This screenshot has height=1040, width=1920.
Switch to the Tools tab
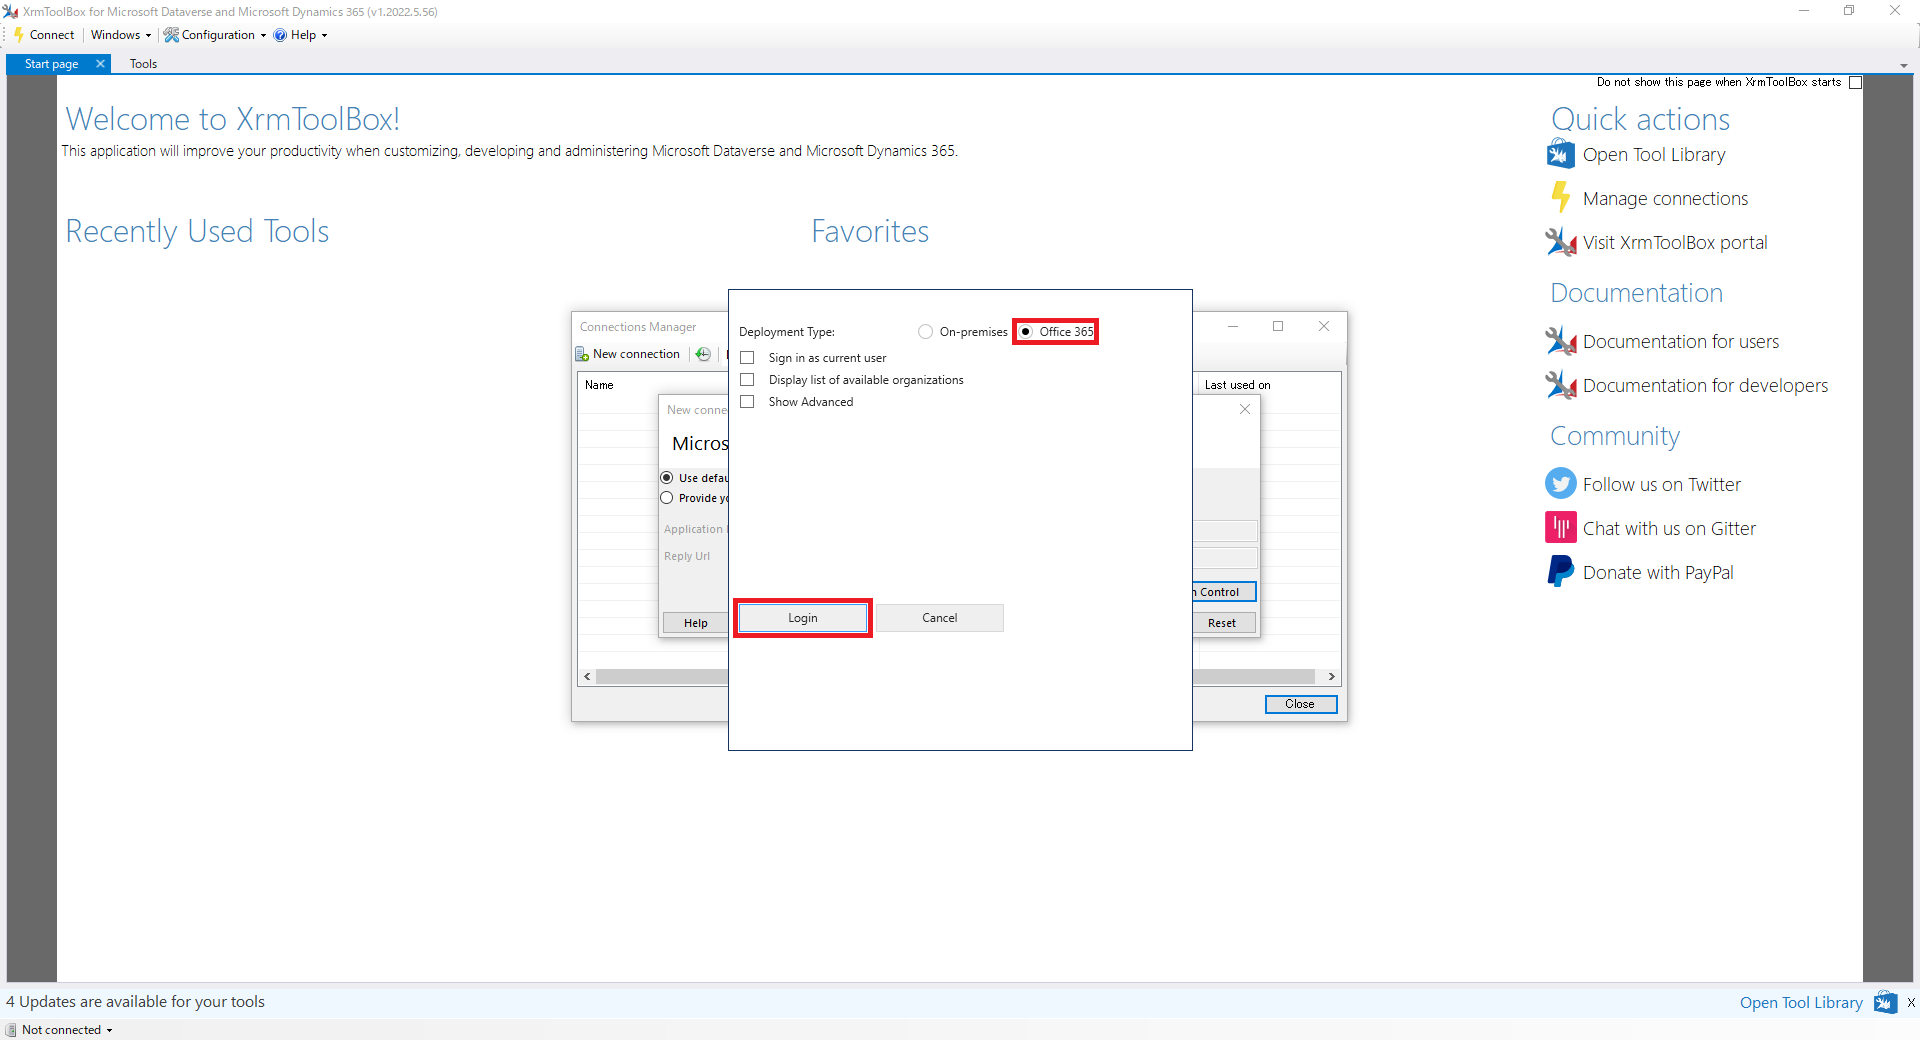tap(143, 64)
